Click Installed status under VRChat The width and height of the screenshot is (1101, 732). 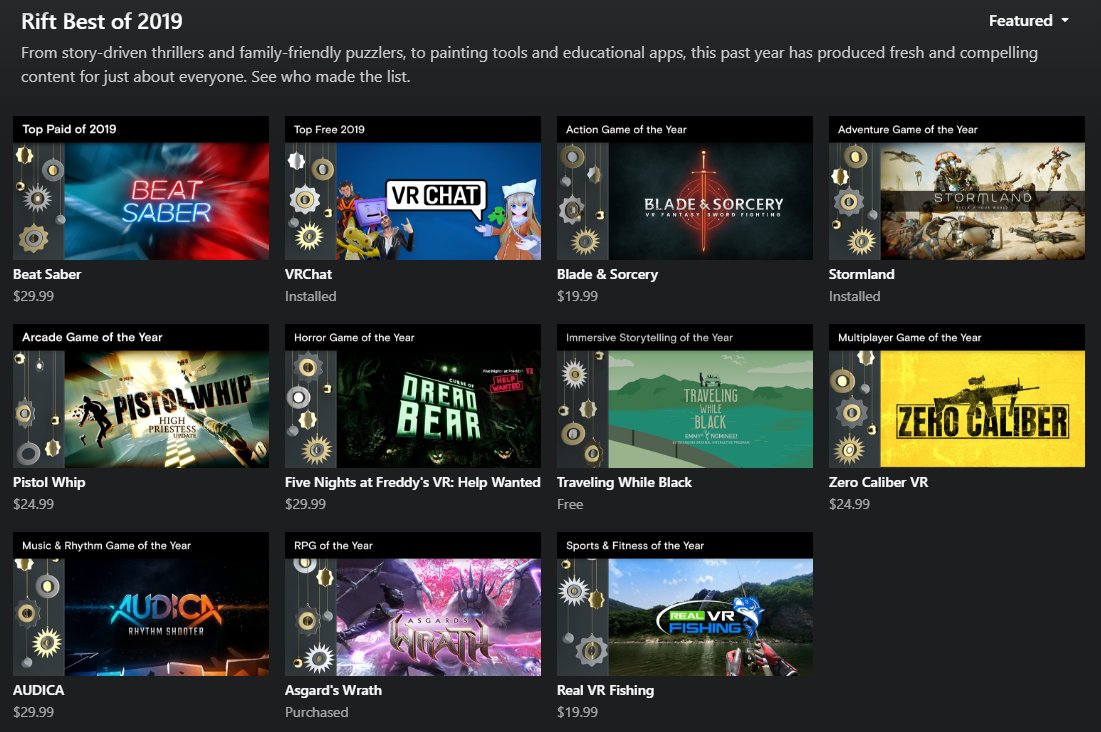click(x=310, y=296)
